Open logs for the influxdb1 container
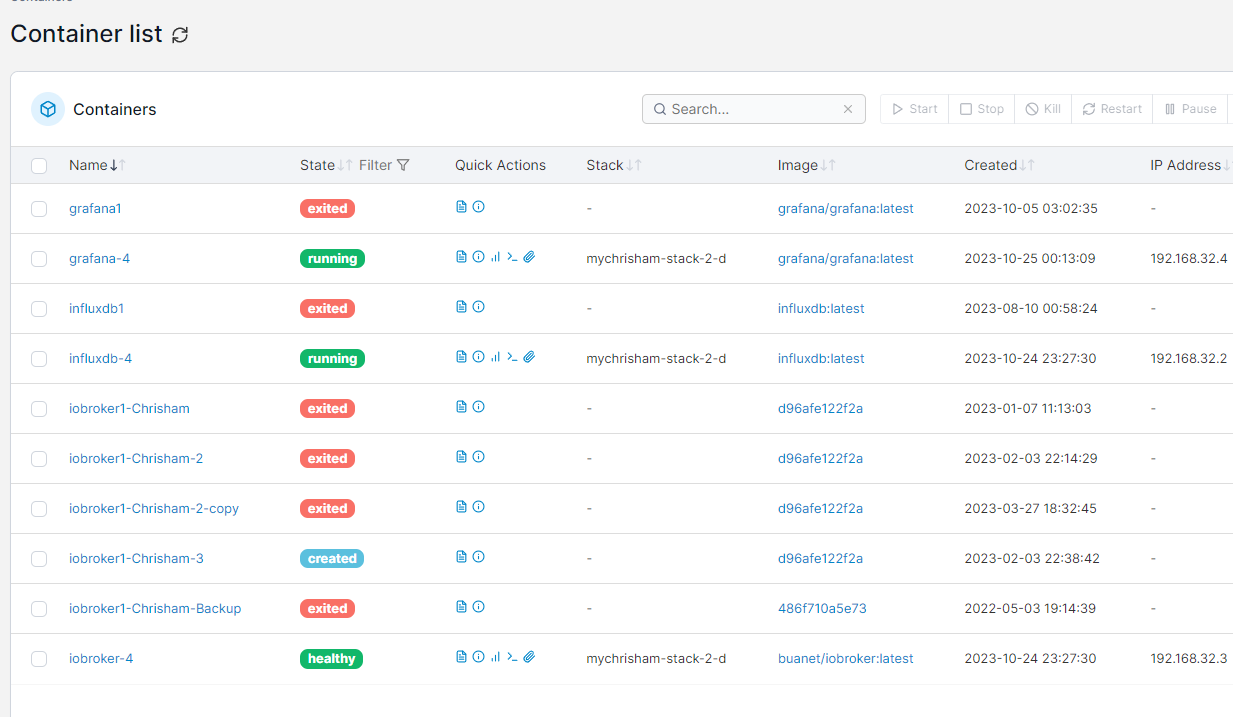The height and width of the screenshot is (717, 1233). pos(461,307)
